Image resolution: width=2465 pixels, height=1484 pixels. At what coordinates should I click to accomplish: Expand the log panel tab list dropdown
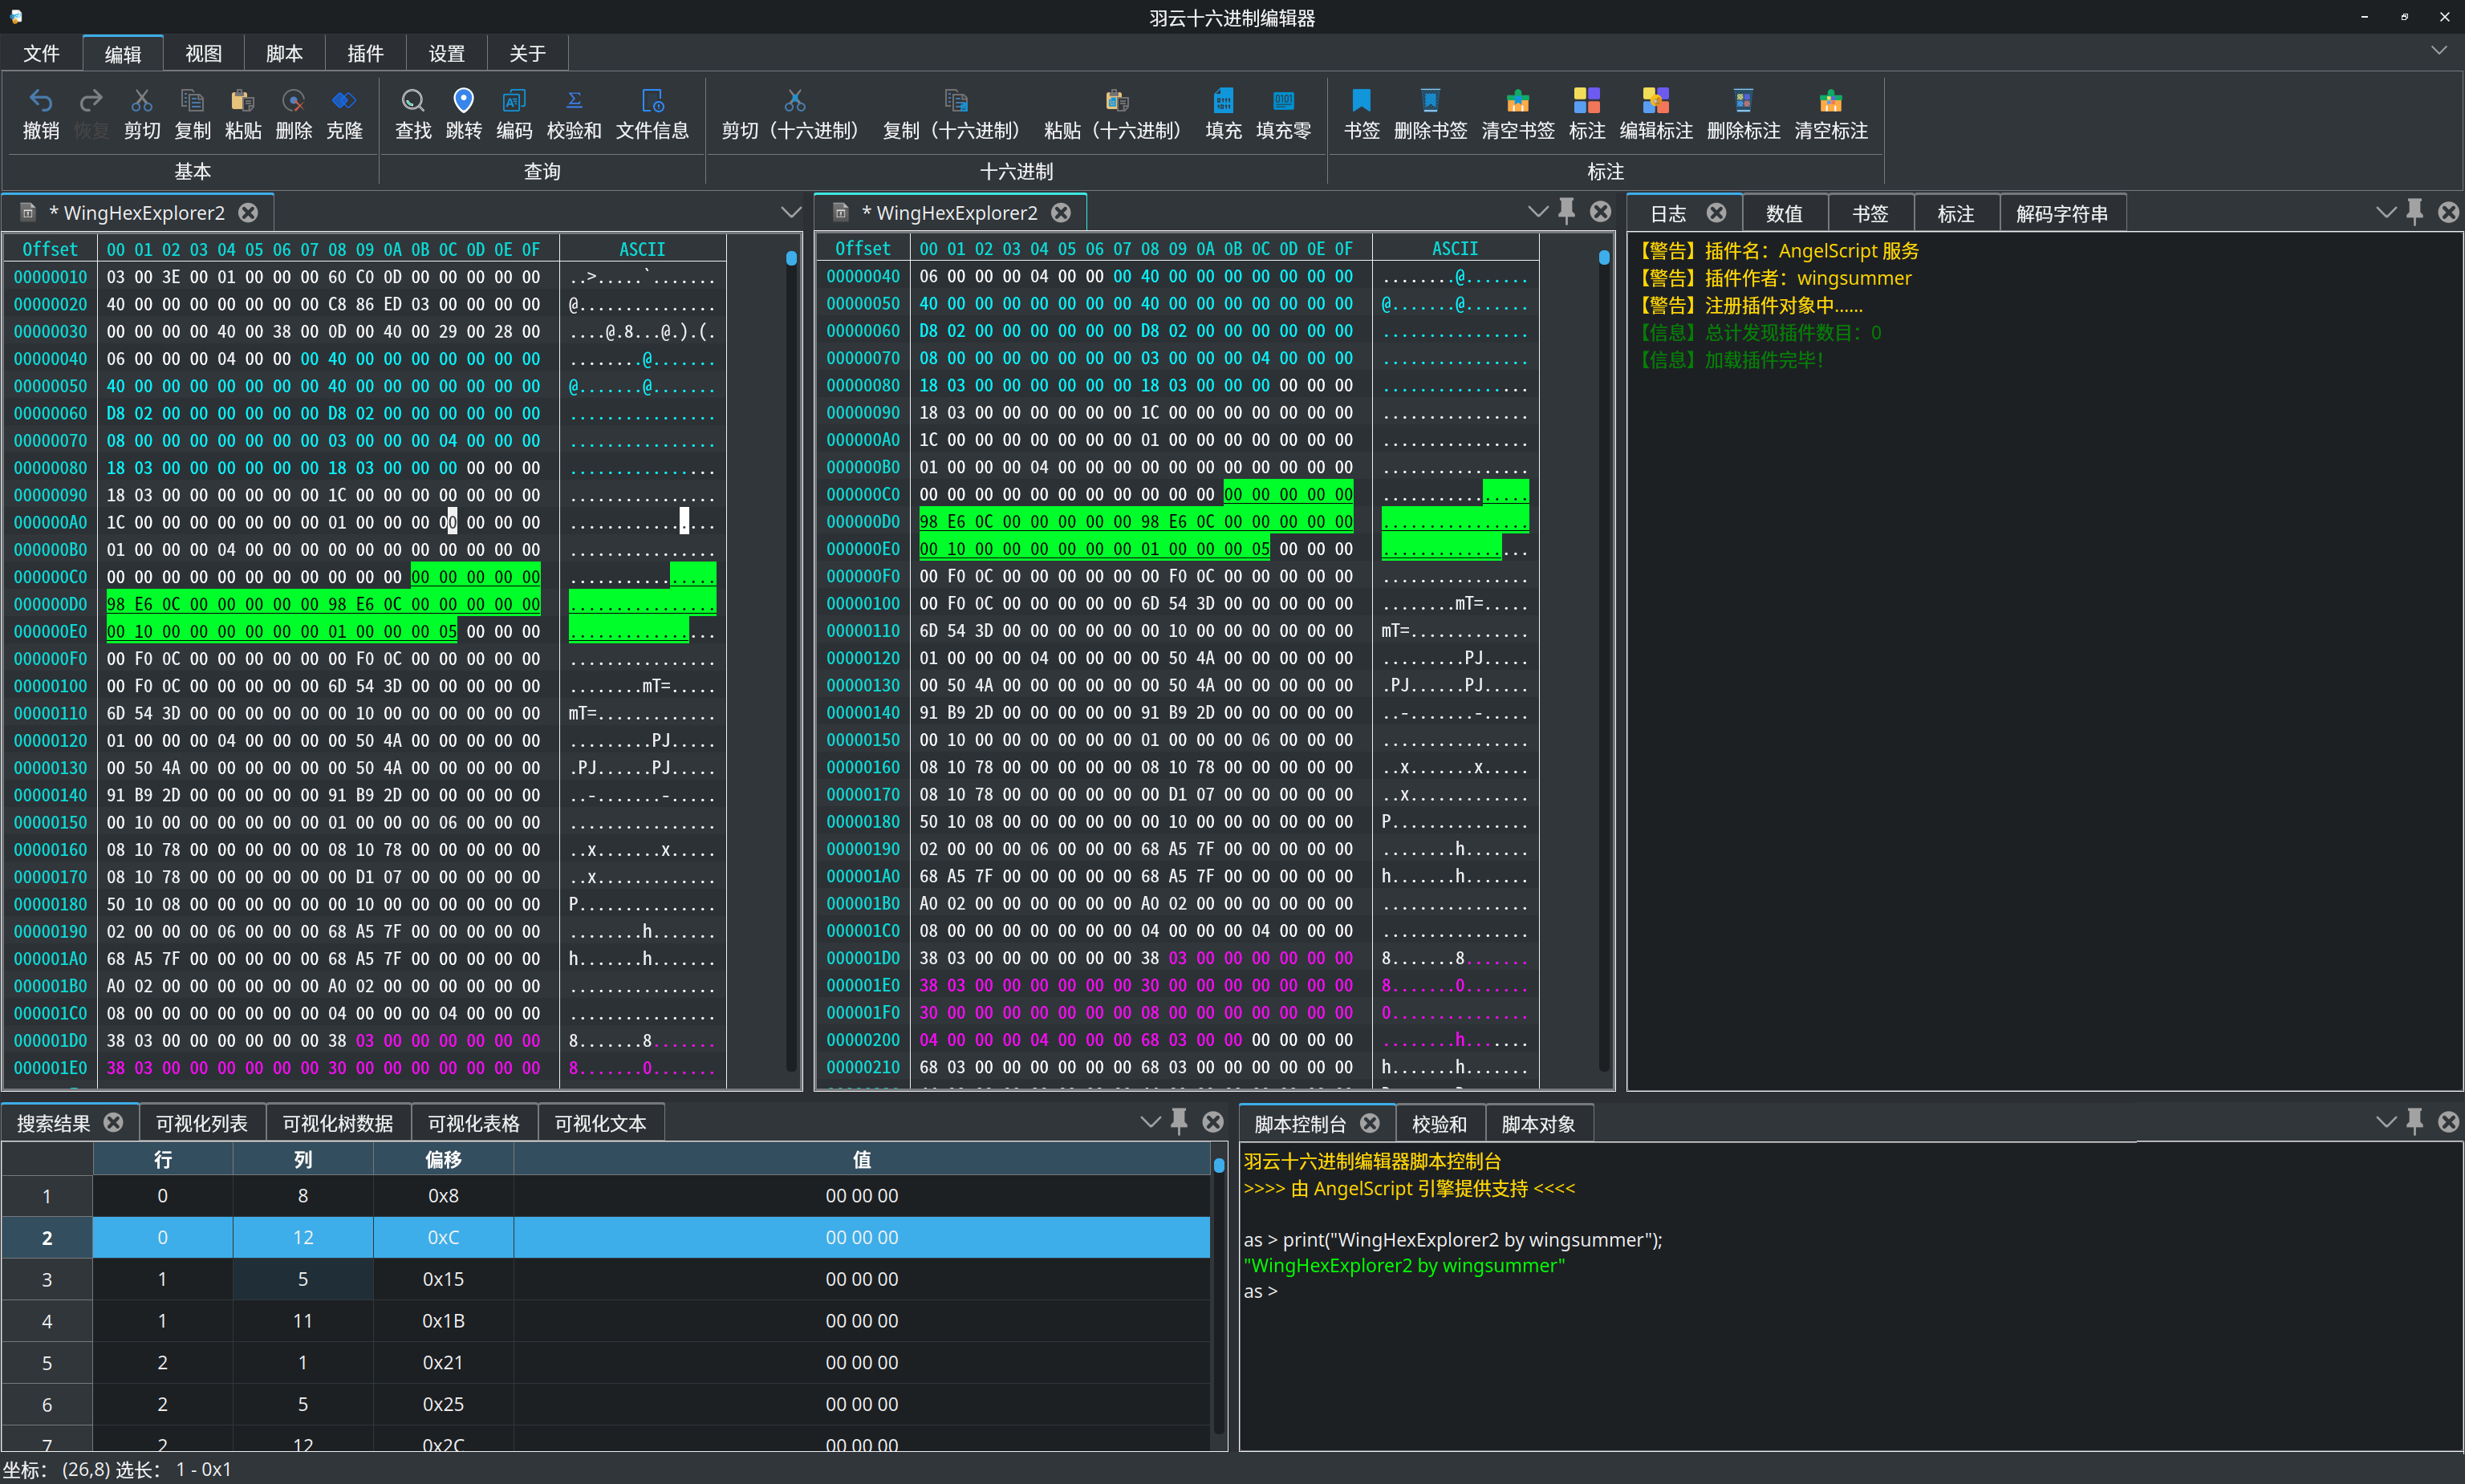tap(2385, 212)
